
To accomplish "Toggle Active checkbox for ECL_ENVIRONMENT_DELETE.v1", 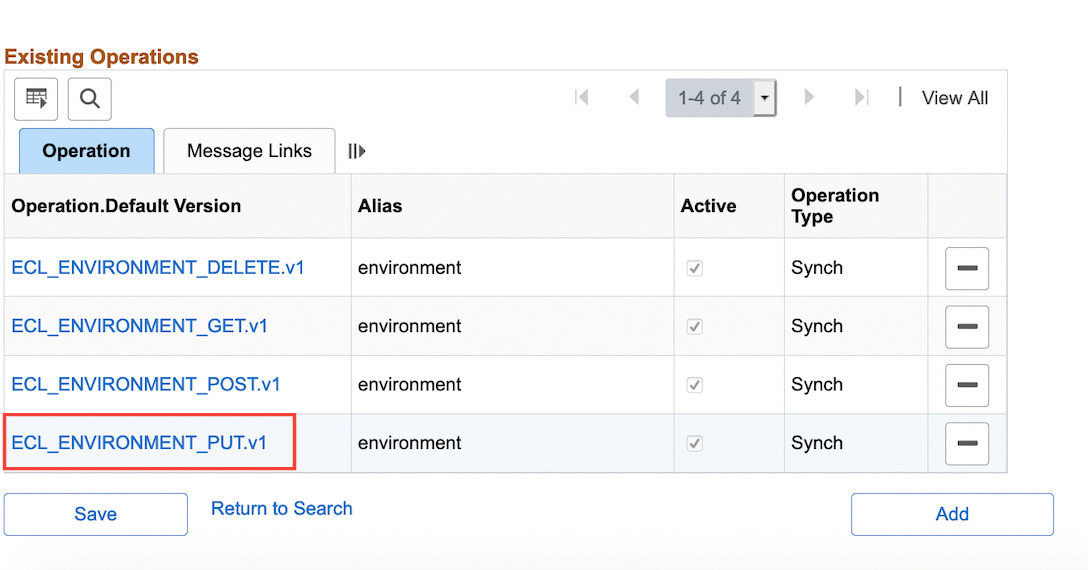I will (695, 268).
